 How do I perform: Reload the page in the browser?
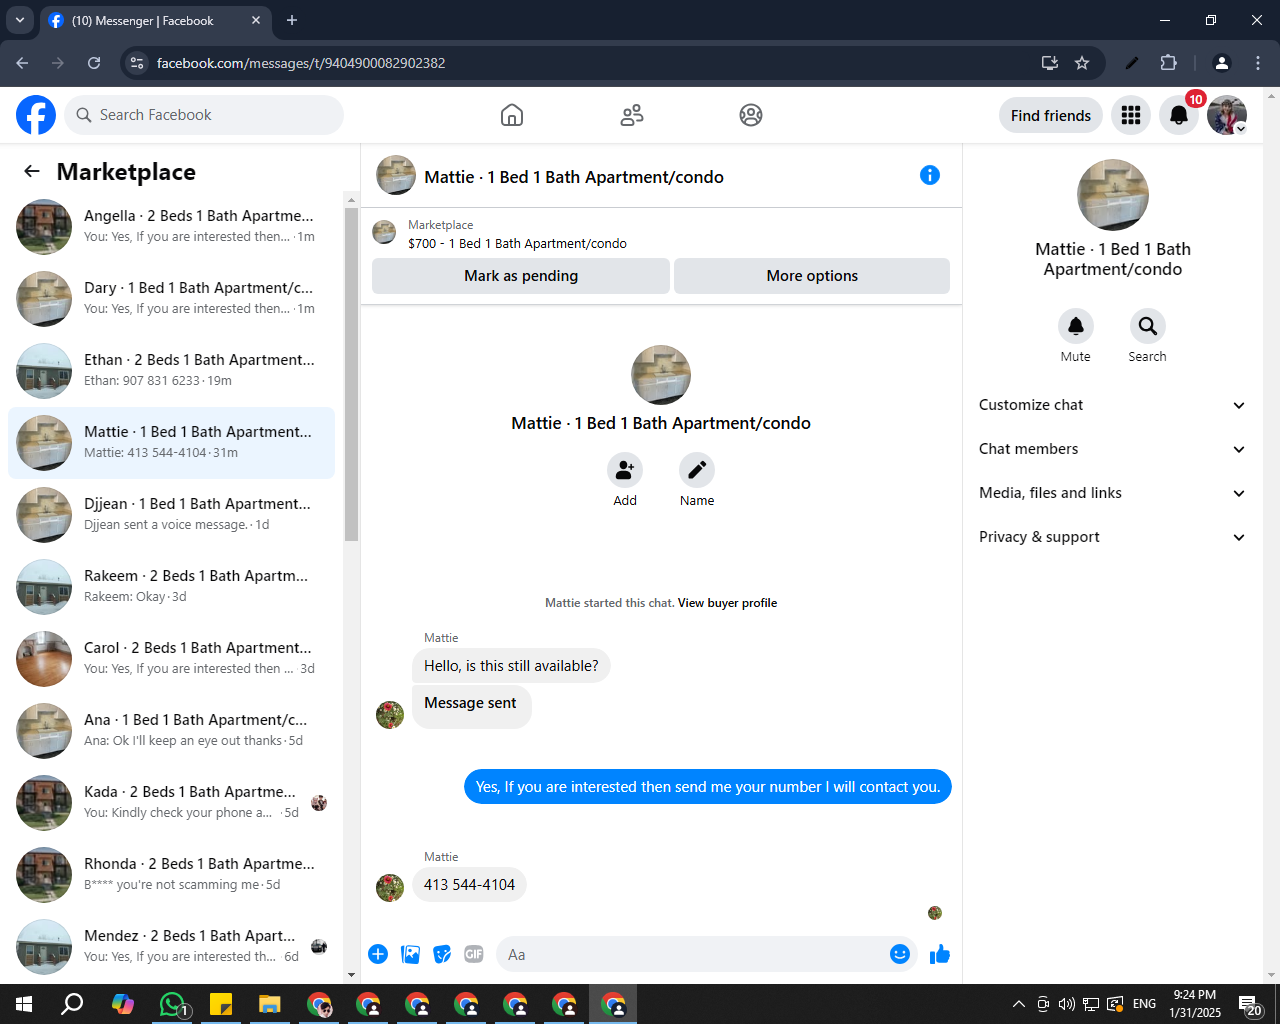pos(94,63)
